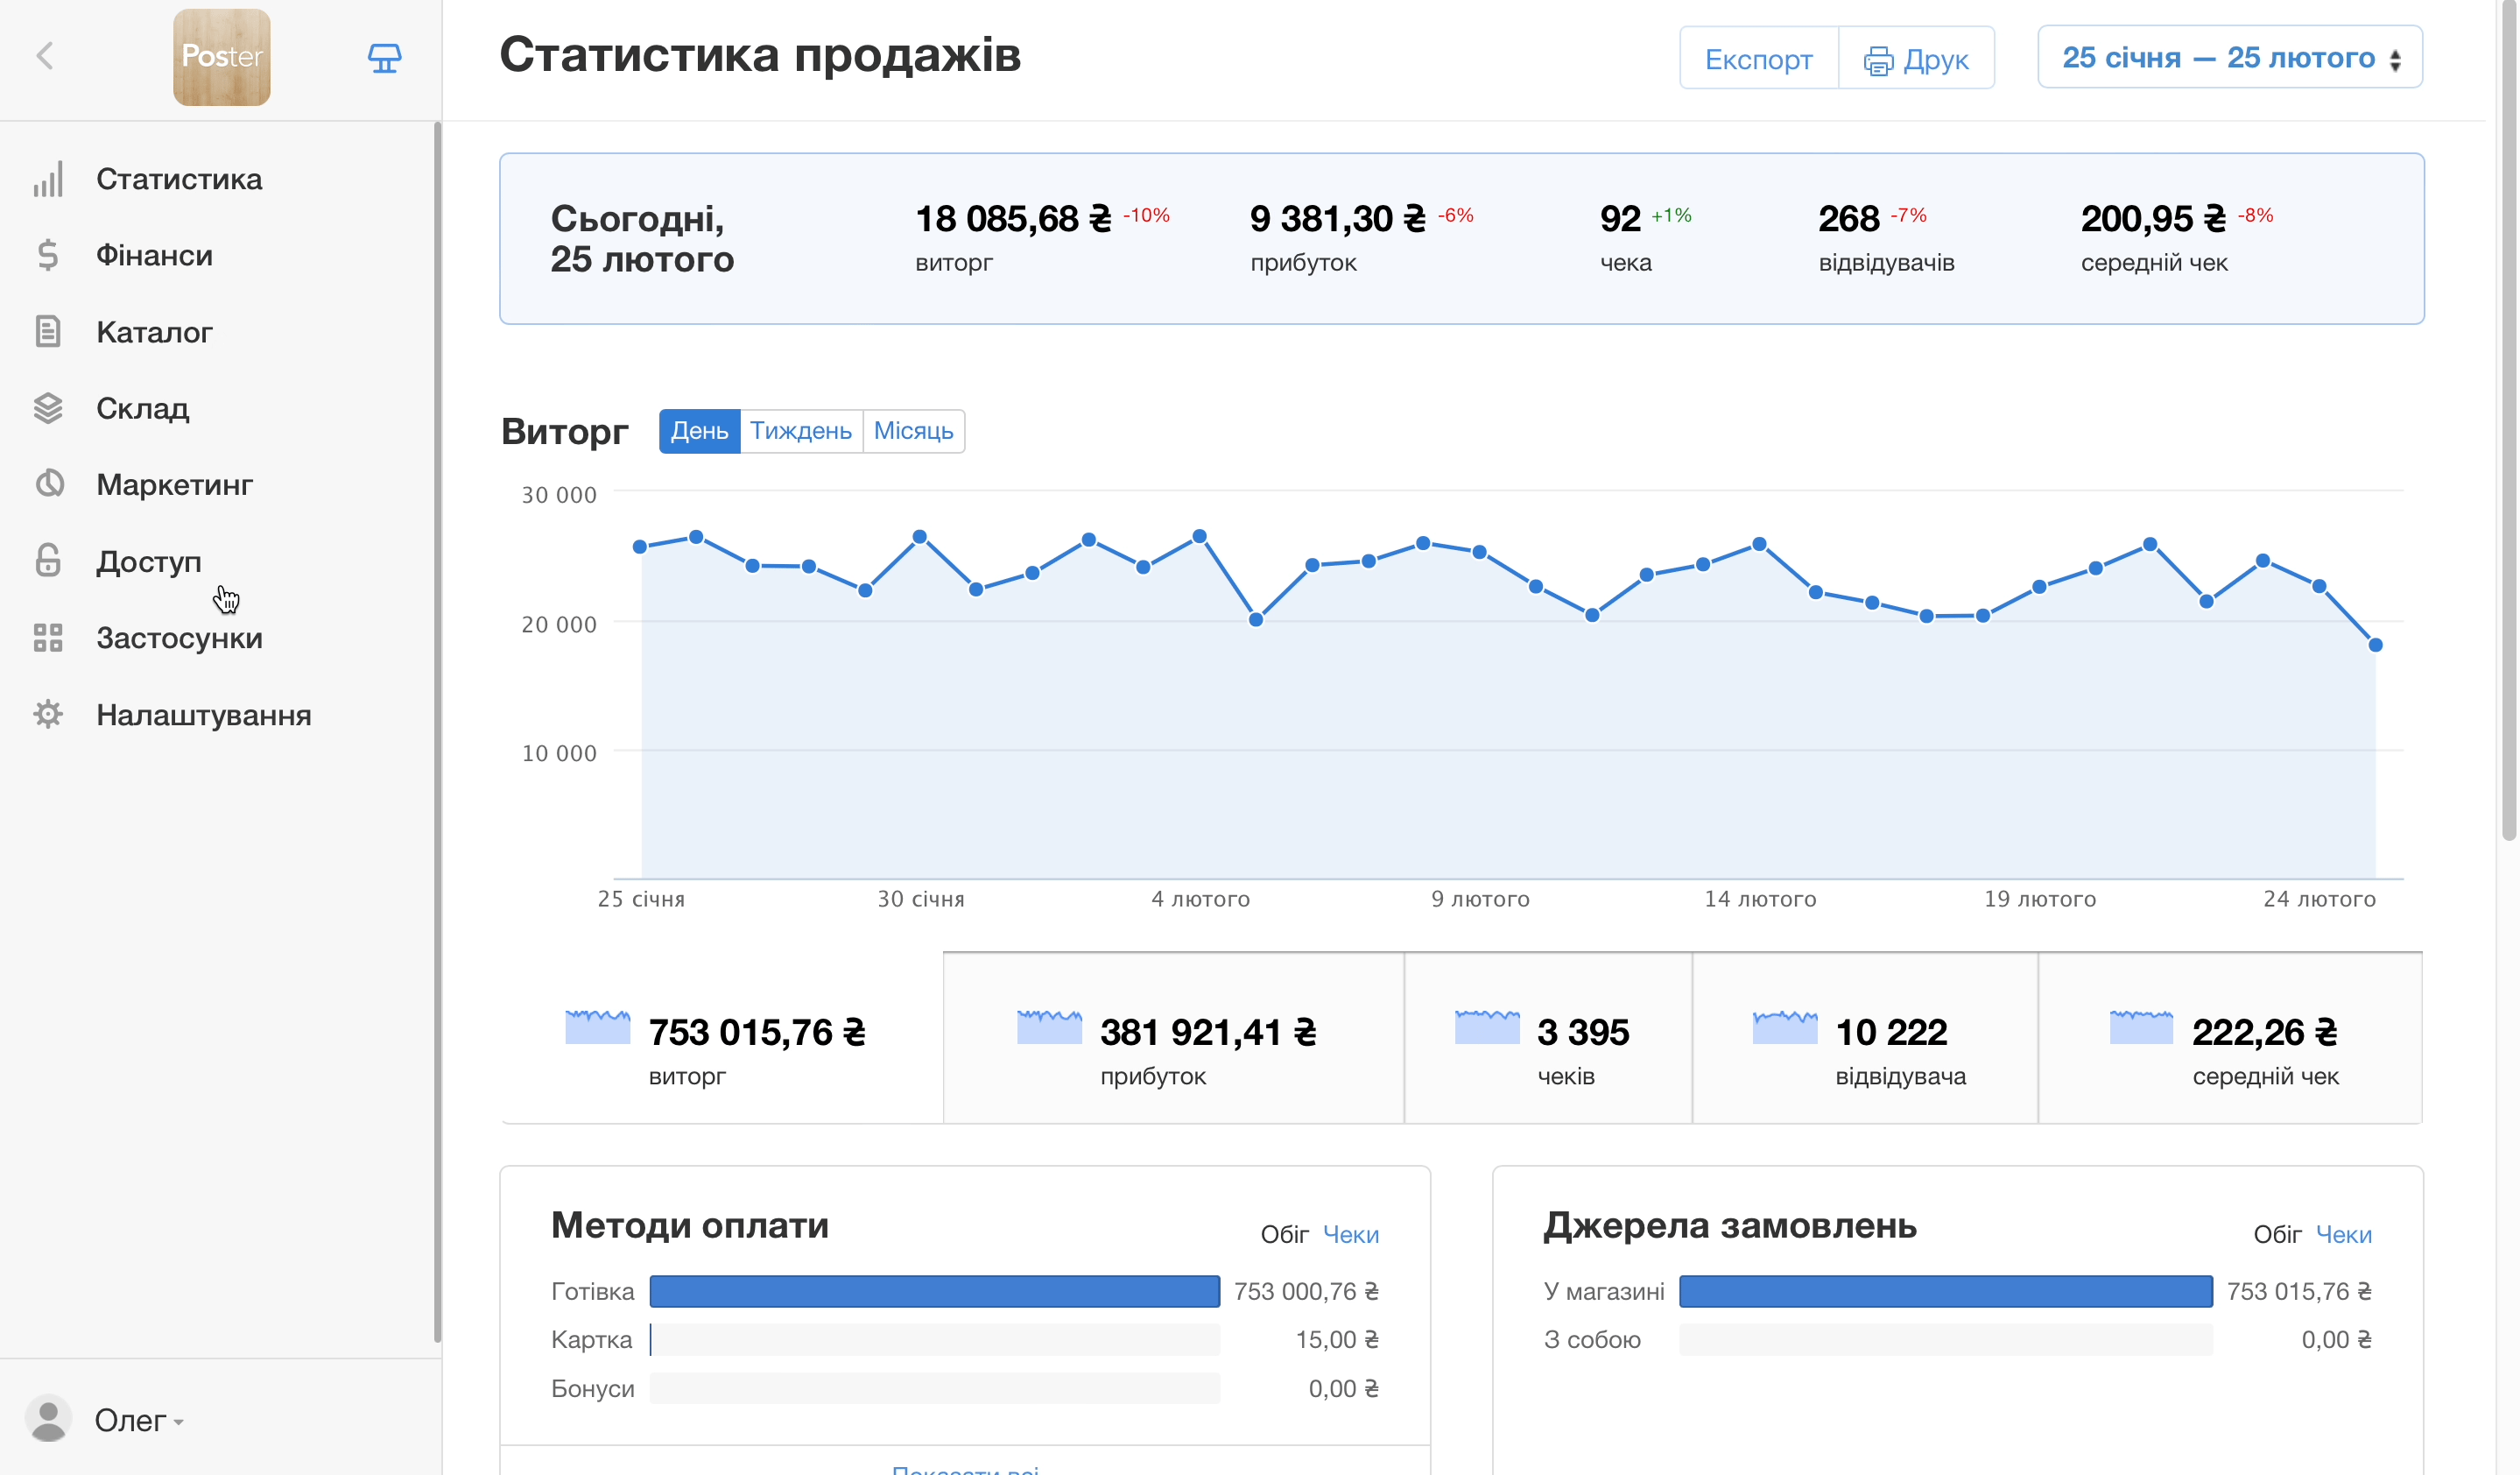
Task: Click the Готівка payment amount bar
Action: click(934, 1291)
